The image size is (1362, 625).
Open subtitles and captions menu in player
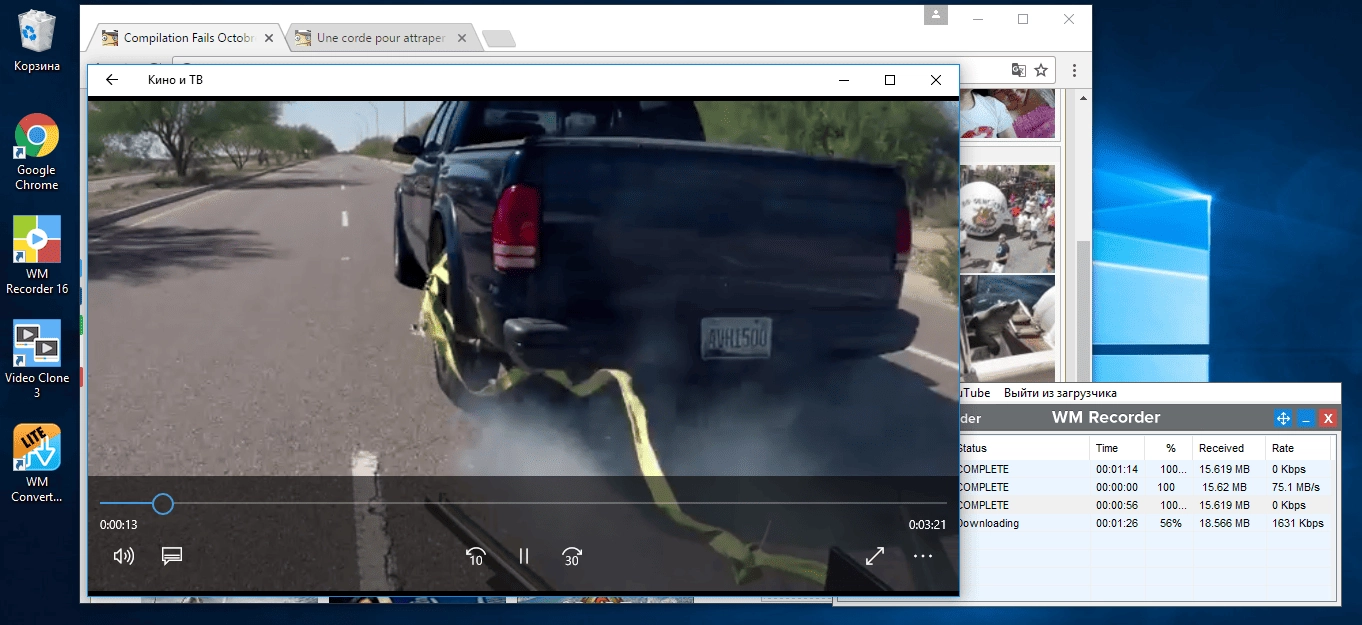click(172, 556)
